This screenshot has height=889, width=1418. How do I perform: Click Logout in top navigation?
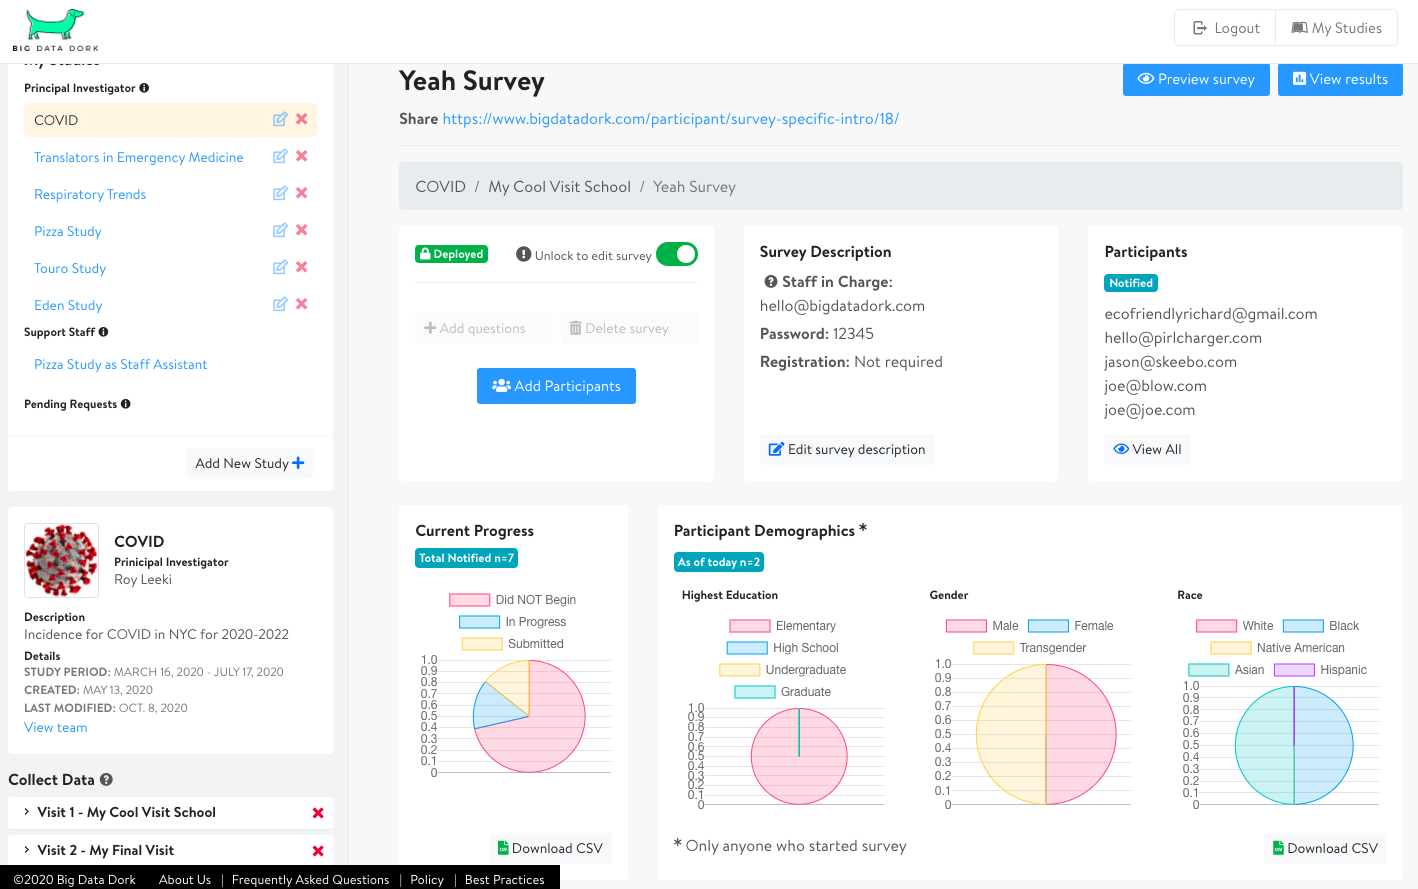[1225, 28]
